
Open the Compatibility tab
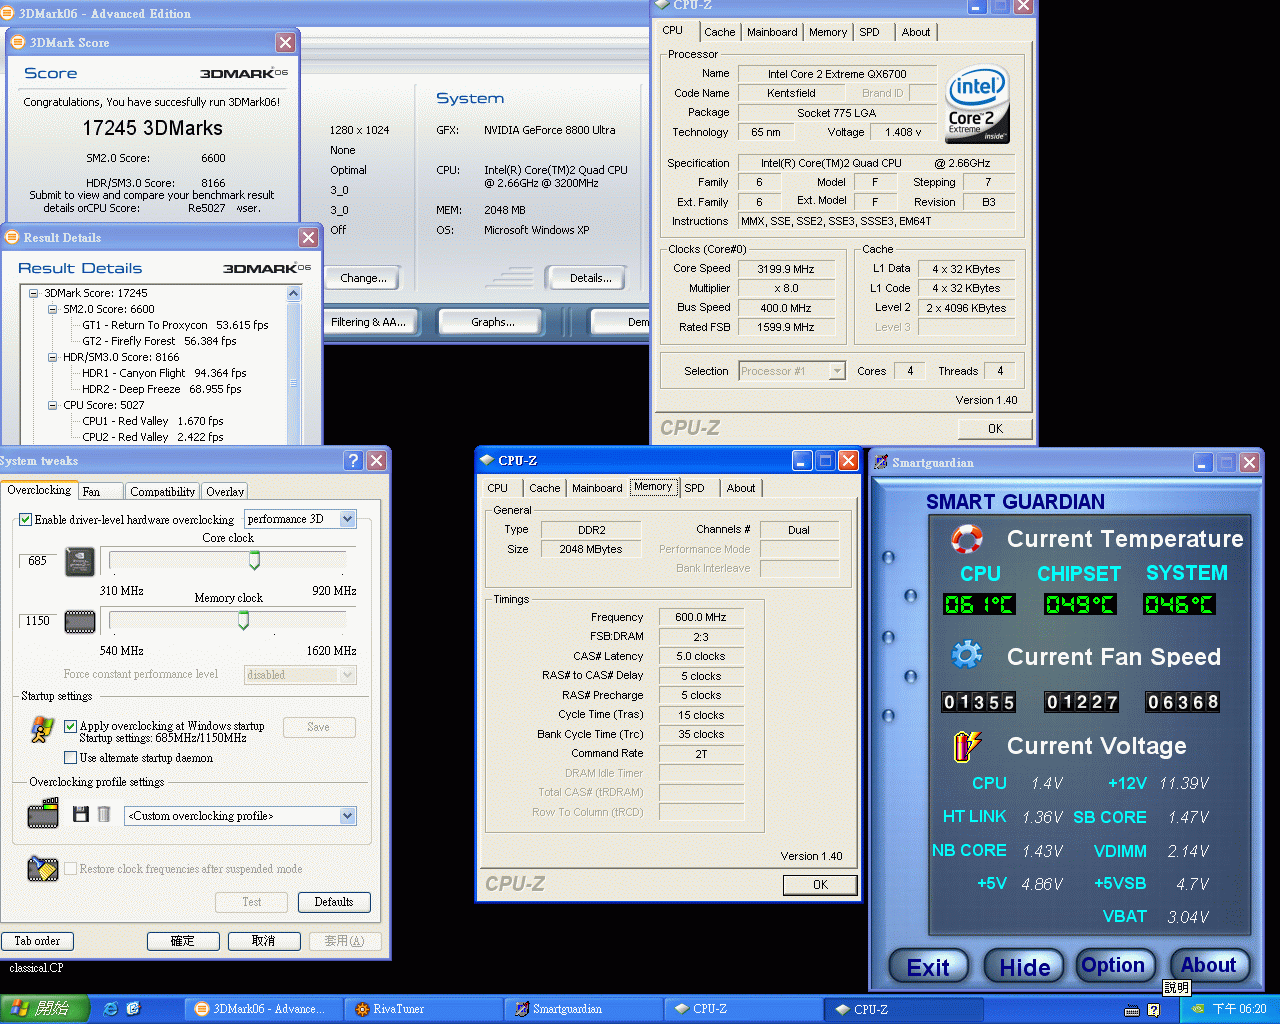pyautogui.click(x=163, y=491)
